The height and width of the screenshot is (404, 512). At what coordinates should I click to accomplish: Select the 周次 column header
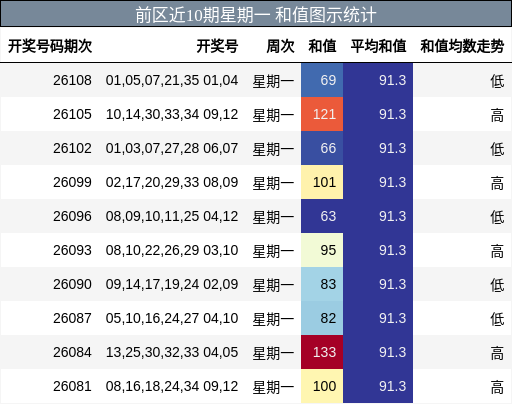click(x=280, y=46)
